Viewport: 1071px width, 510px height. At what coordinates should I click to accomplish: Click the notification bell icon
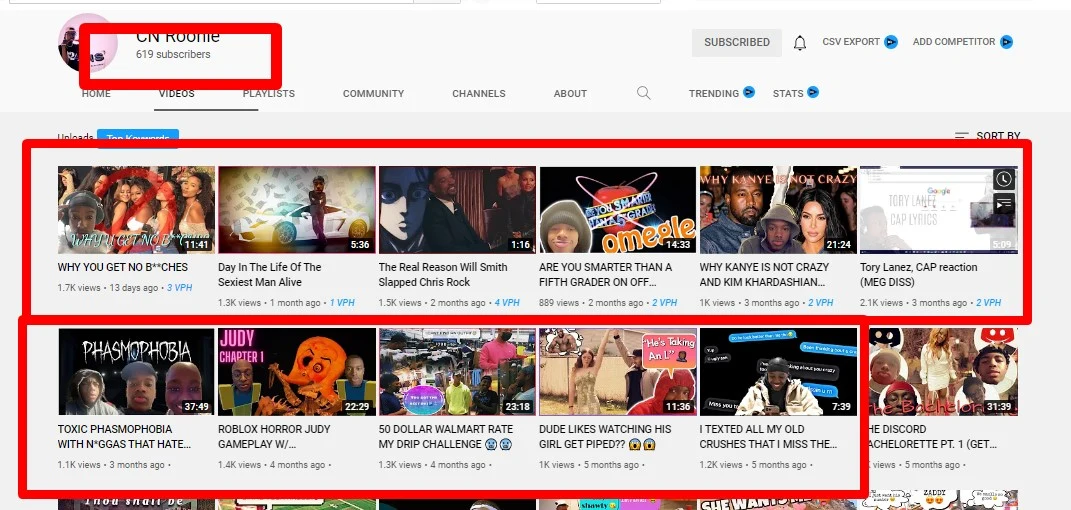click(799, 43)
